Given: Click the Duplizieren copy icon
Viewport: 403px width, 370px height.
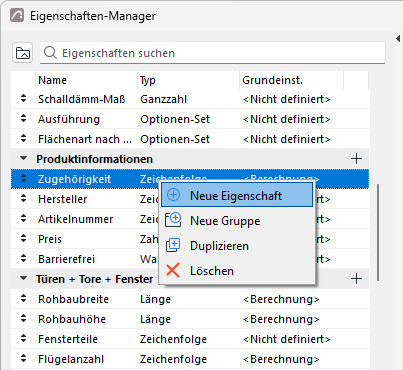Looking at the screenshot, I should tap(173, 245).
